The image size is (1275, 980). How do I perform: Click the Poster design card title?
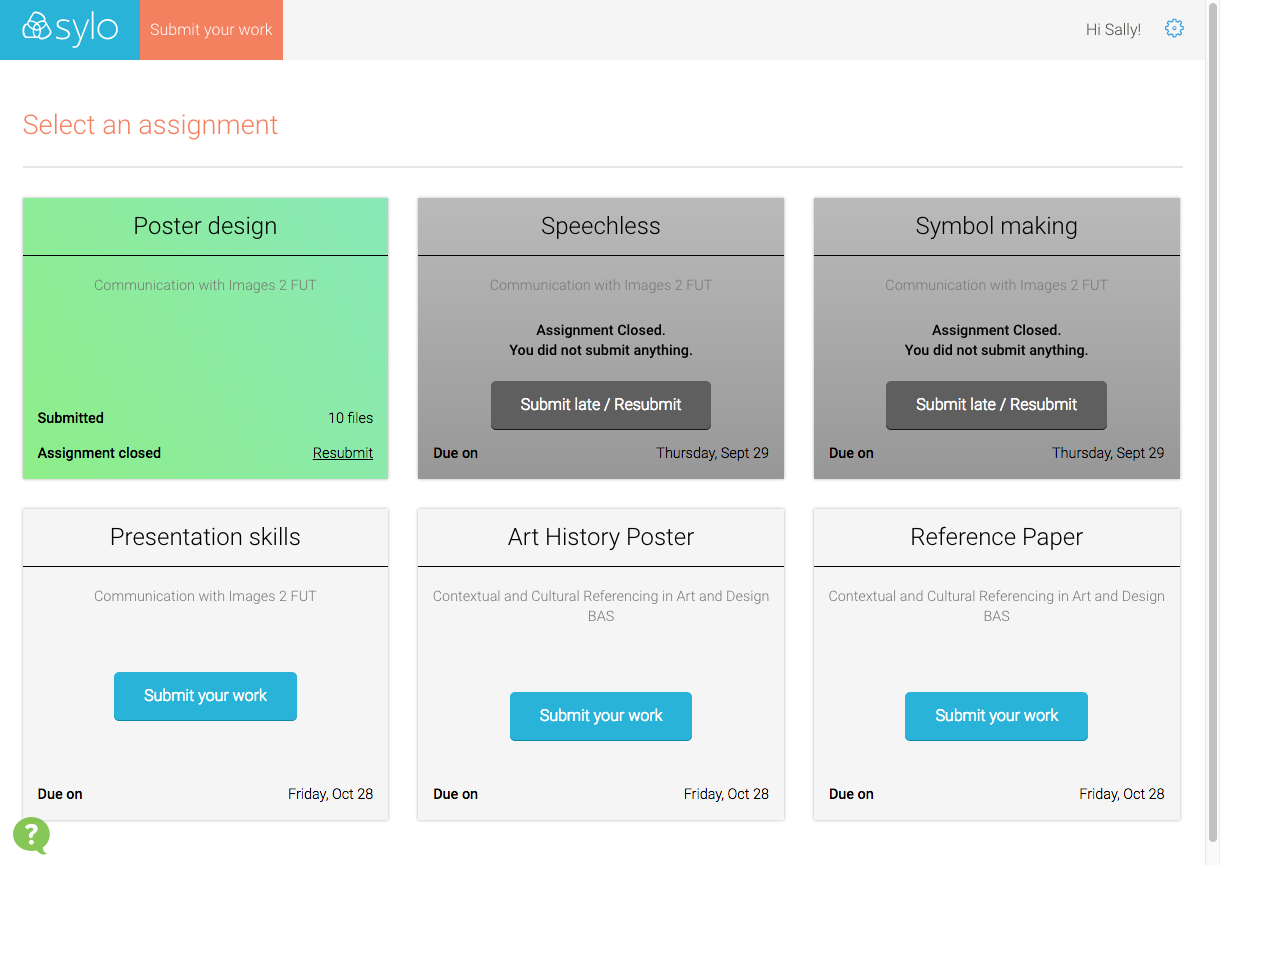[205, 226]
